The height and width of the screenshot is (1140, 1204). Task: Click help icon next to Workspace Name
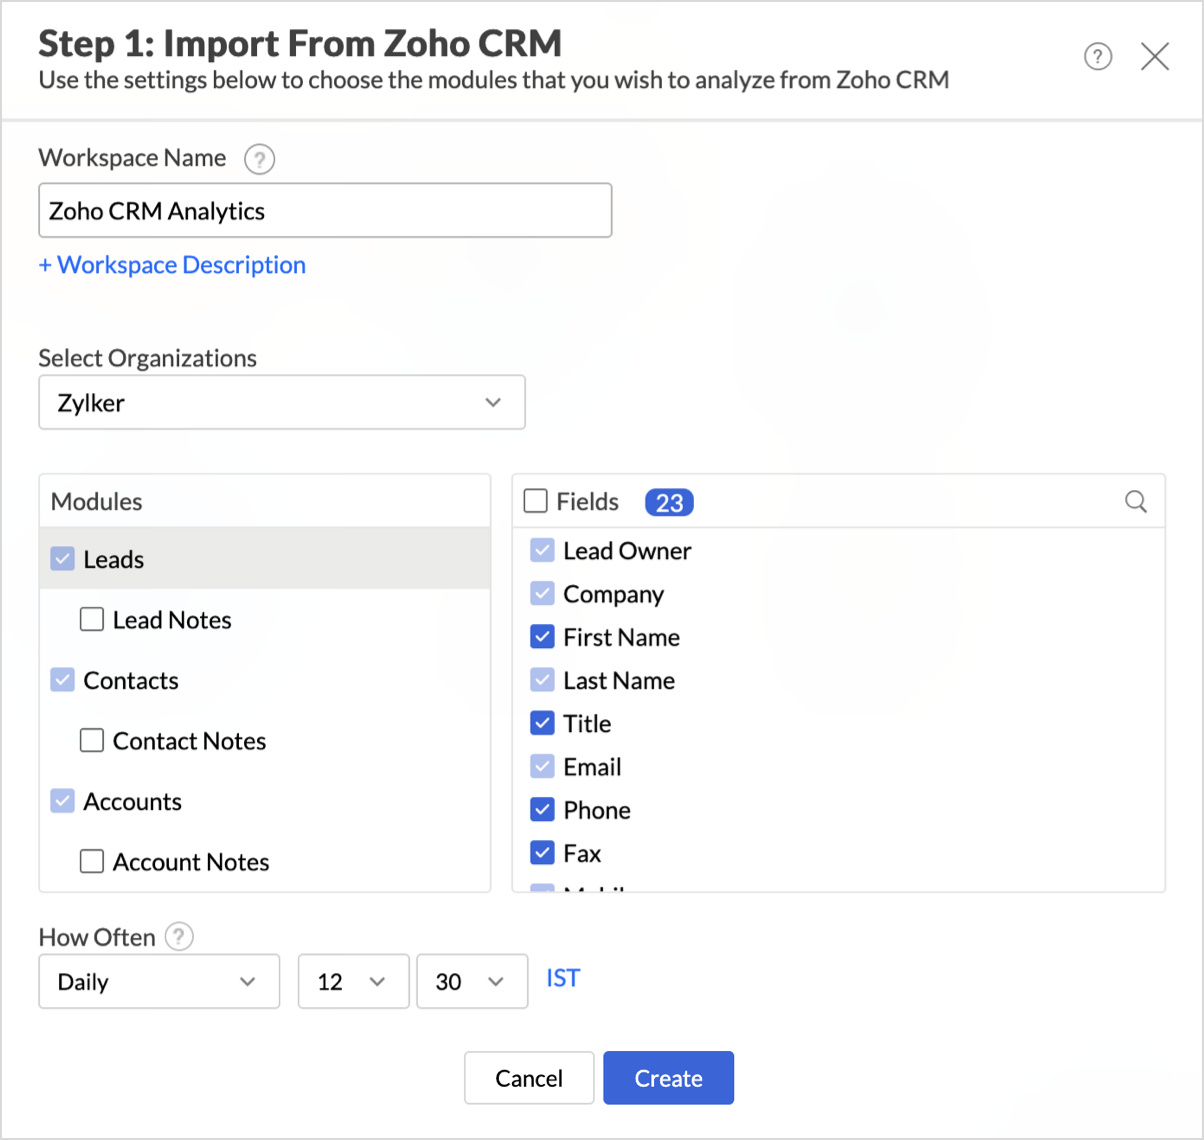(260, 159)
